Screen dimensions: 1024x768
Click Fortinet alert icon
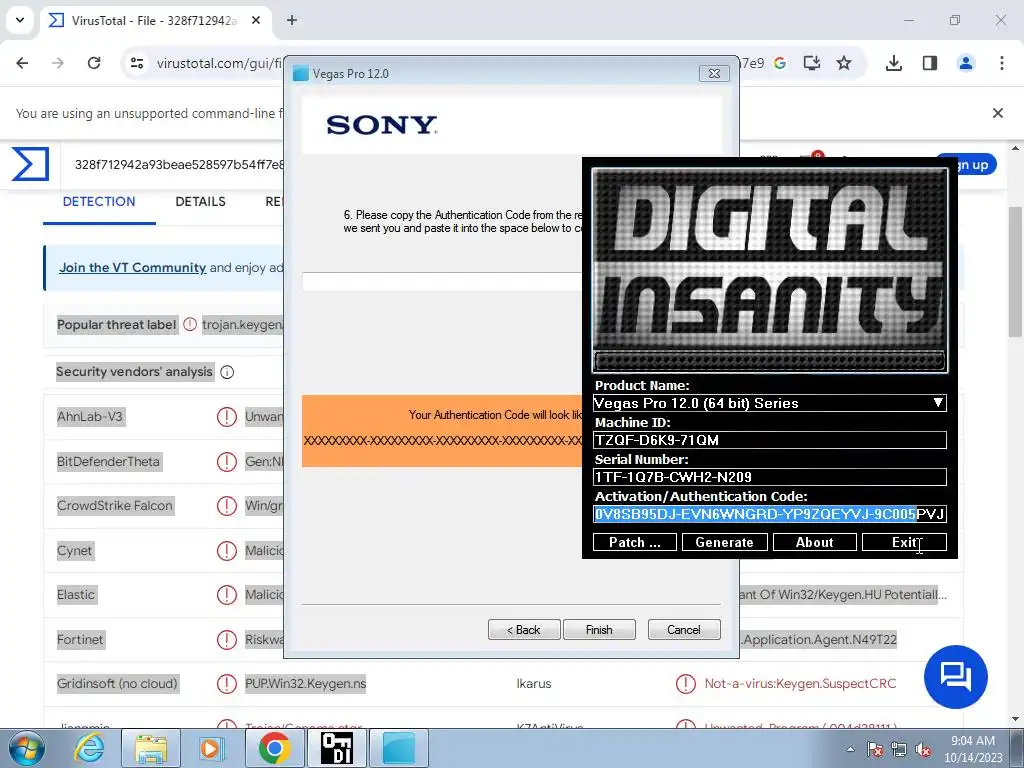coord(227,639)
